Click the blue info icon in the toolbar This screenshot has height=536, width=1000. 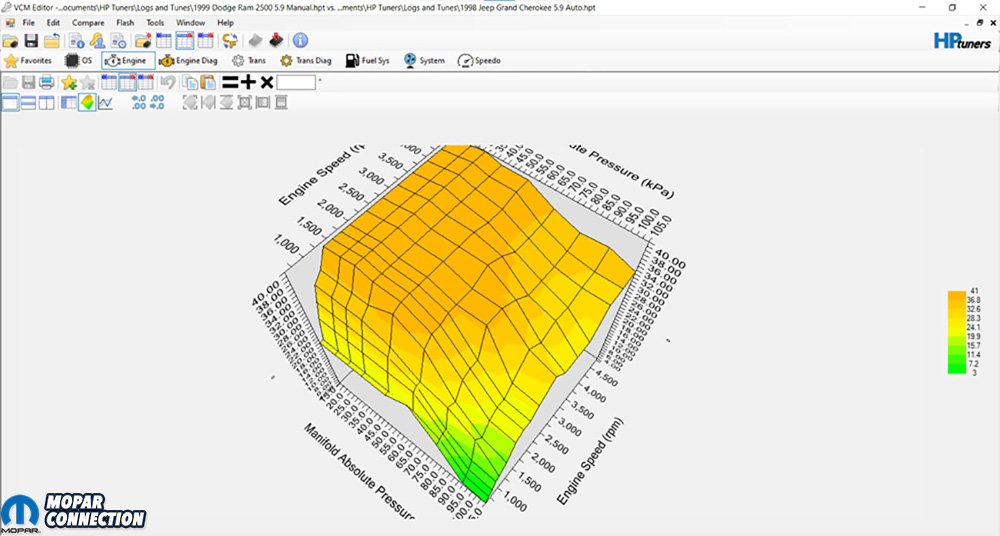(x=300, y=41)
